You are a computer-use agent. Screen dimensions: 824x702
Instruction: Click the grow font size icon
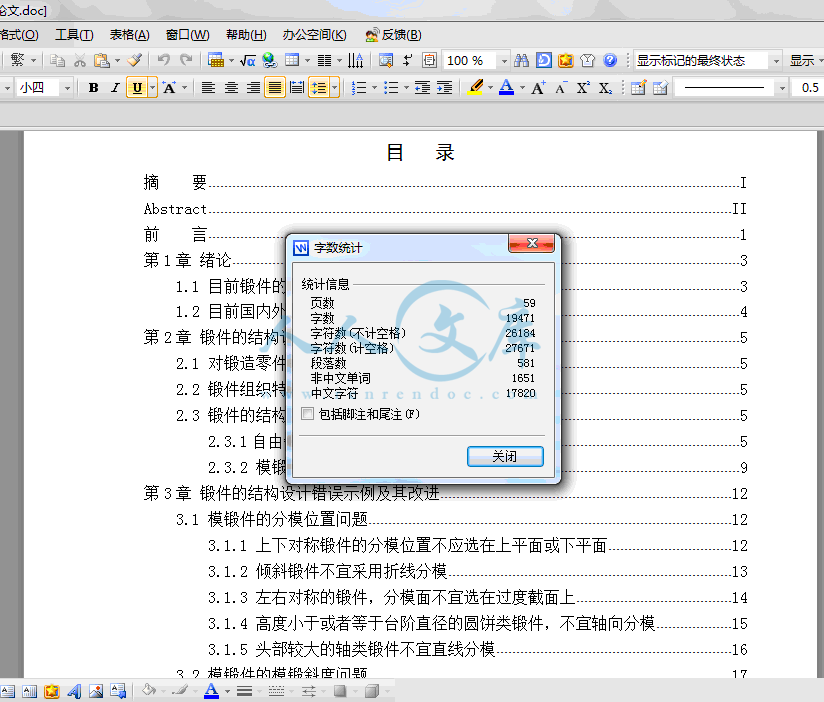pyautogui.click(x=538, y=88)
